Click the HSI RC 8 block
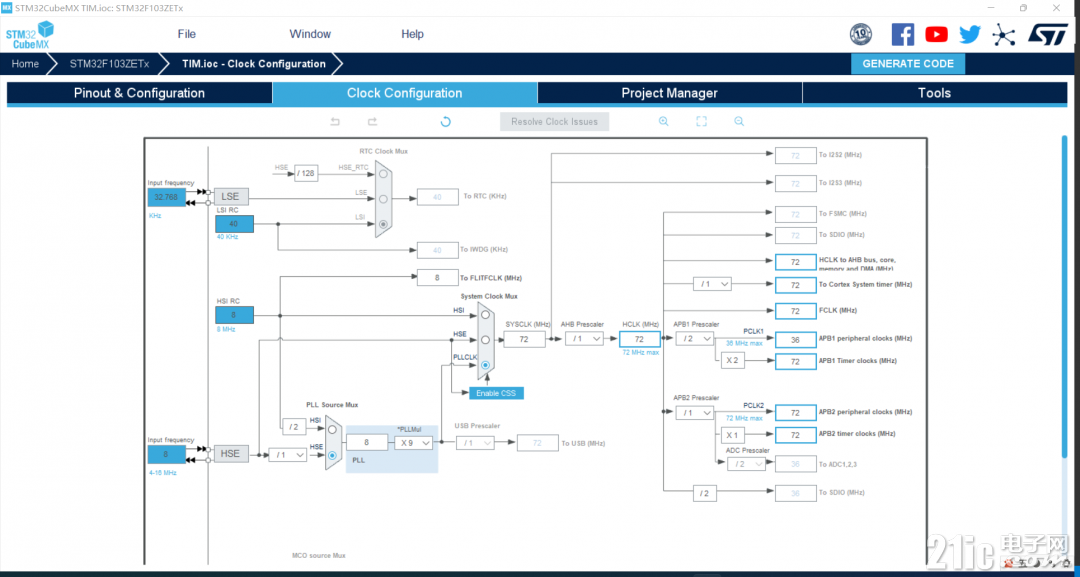Image resolution: width=1080 pixels, height=577 pixels. (x=234, y=315)
